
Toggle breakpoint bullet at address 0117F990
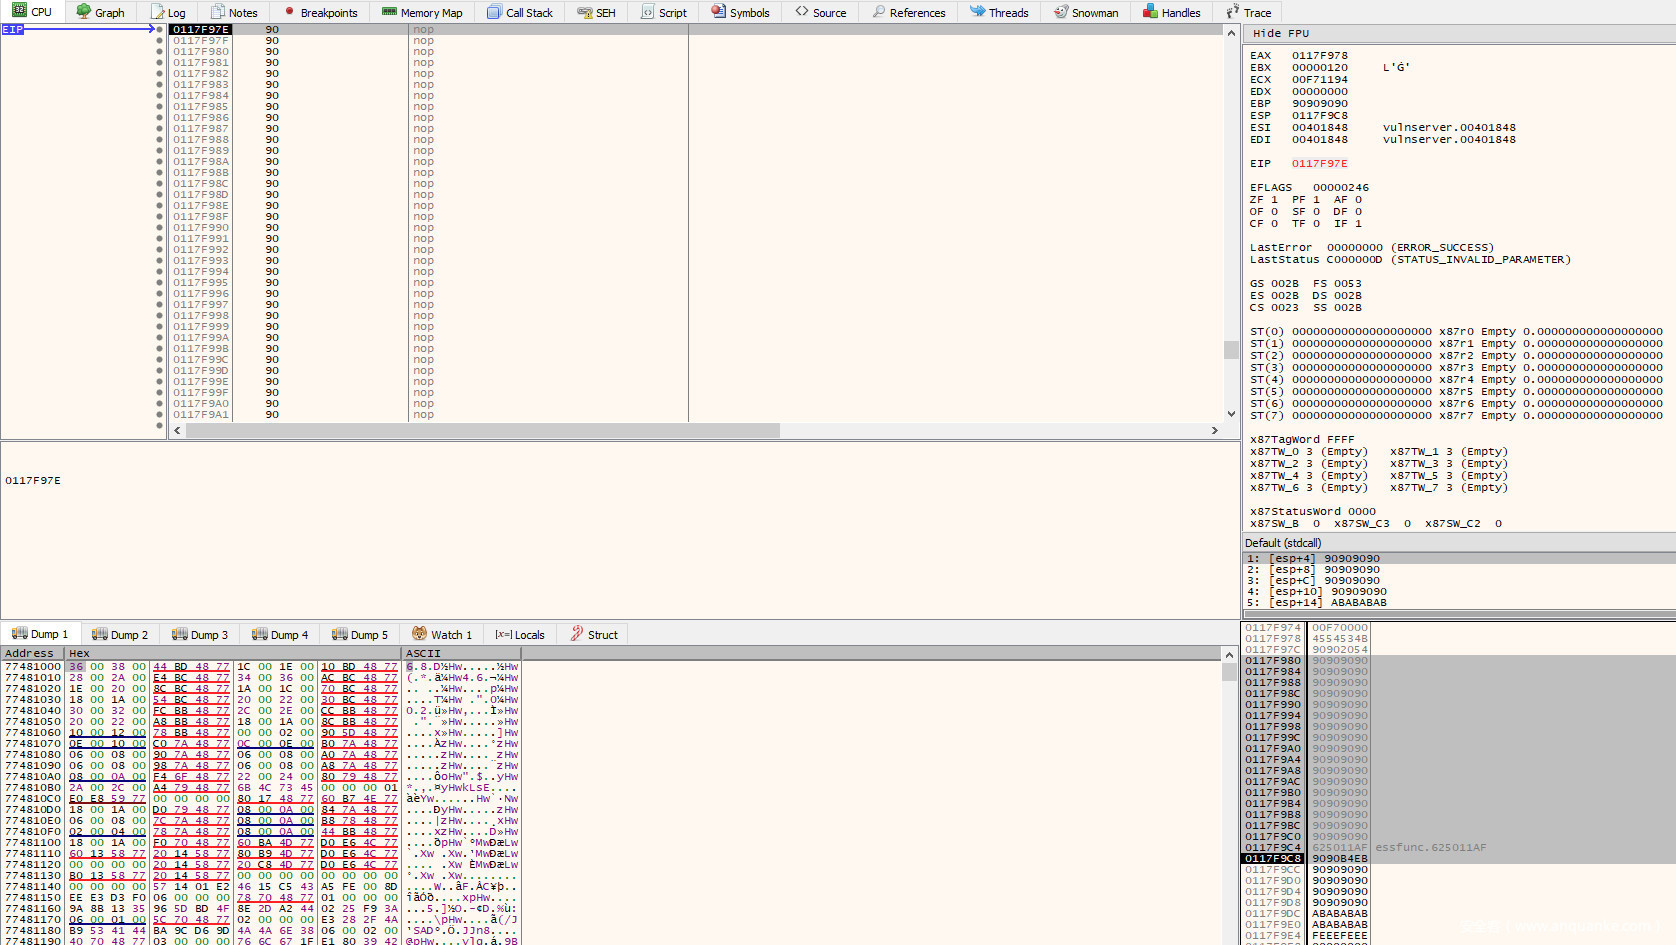pos(159,228)
